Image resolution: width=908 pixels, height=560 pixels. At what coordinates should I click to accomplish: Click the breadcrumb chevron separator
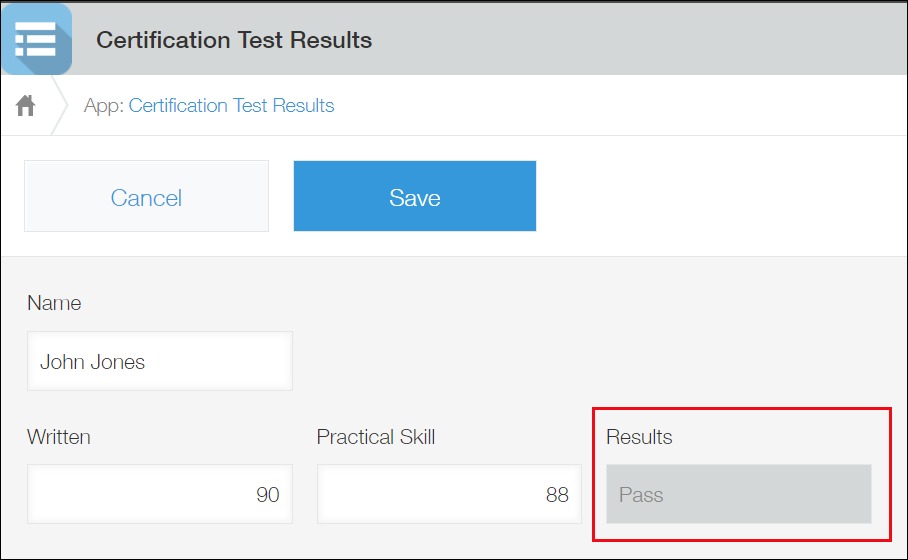(60, 105)
